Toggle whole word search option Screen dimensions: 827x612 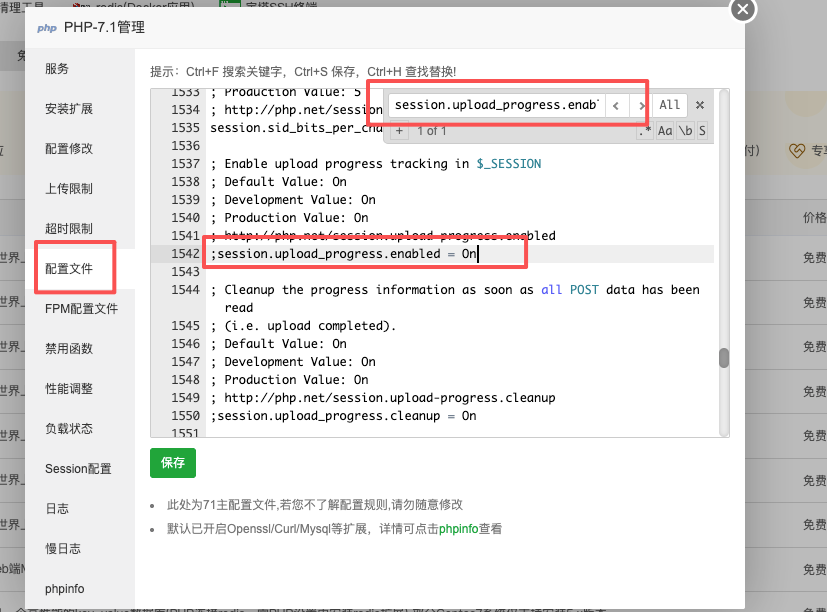point(686,131)
